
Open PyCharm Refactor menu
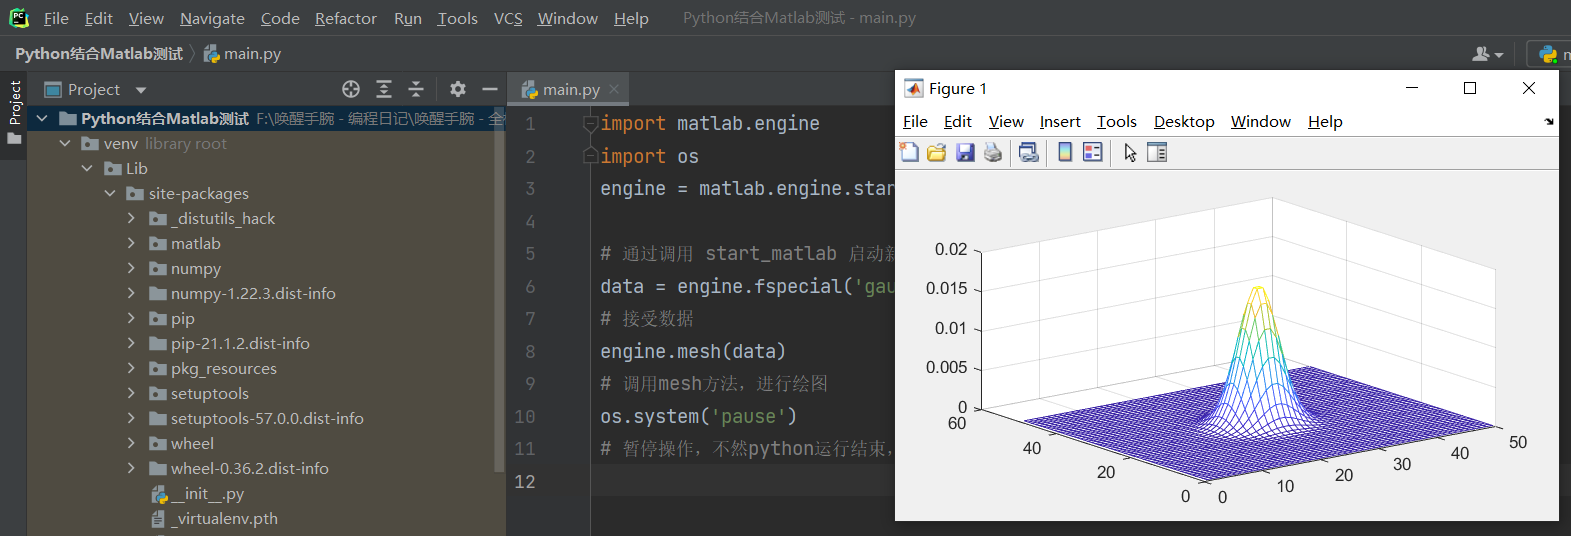346,18
